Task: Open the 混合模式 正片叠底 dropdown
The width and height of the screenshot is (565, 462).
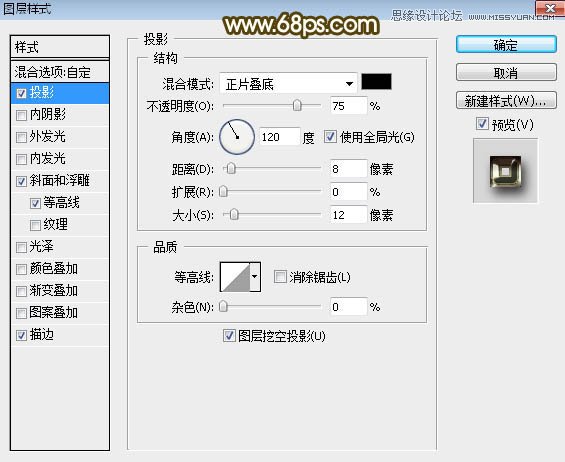Action: click(x=288, y=84)
